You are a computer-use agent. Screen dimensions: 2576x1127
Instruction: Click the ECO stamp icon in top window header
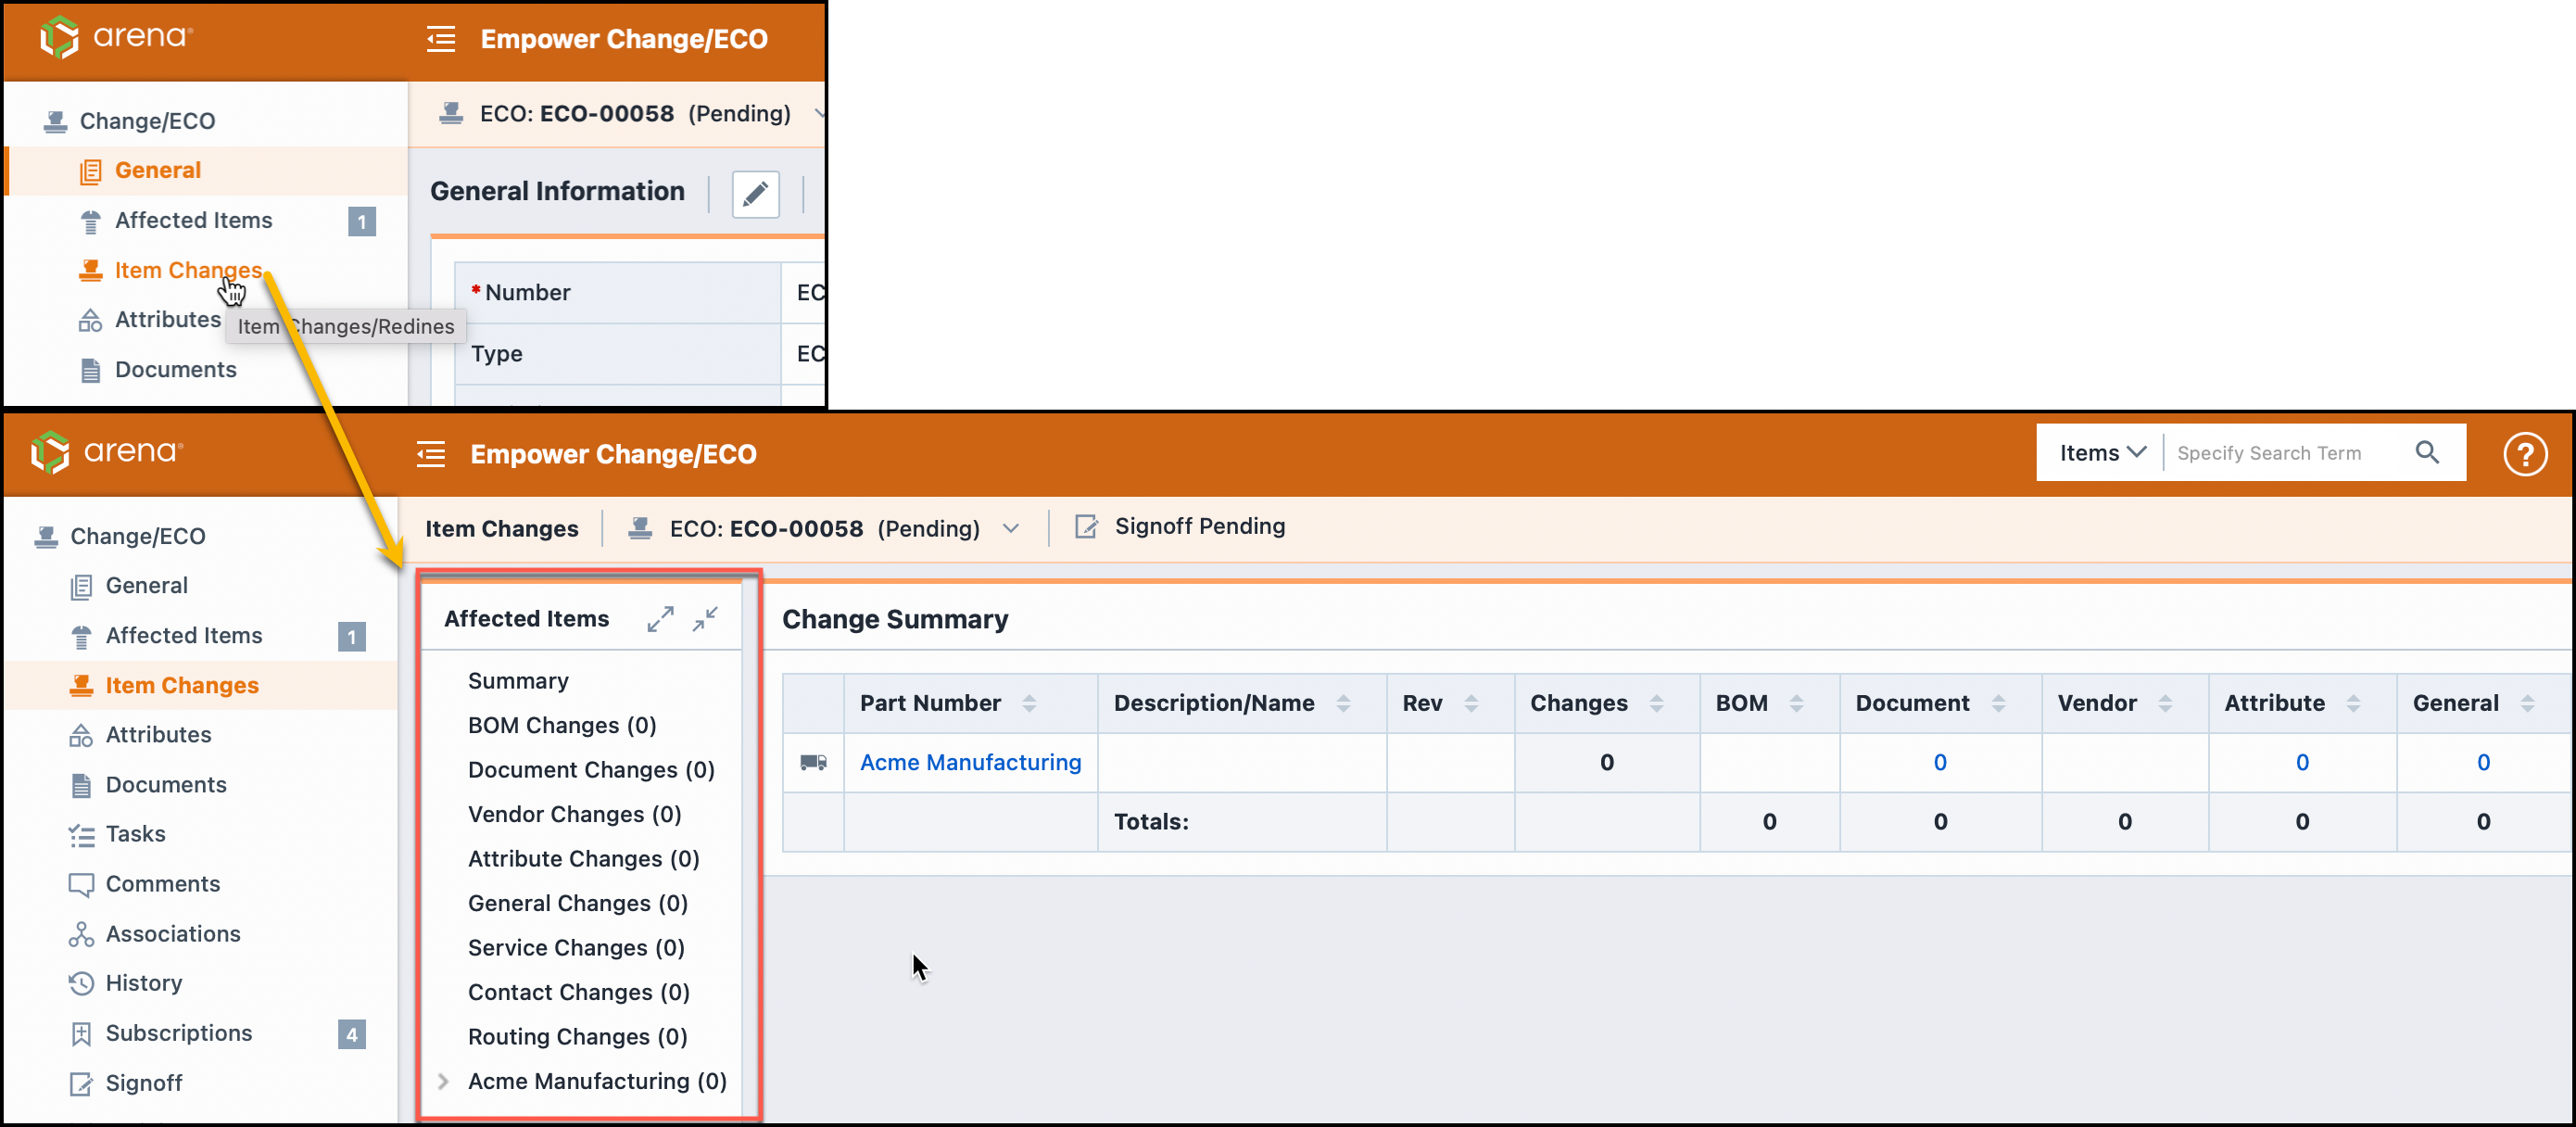(451, 113)
